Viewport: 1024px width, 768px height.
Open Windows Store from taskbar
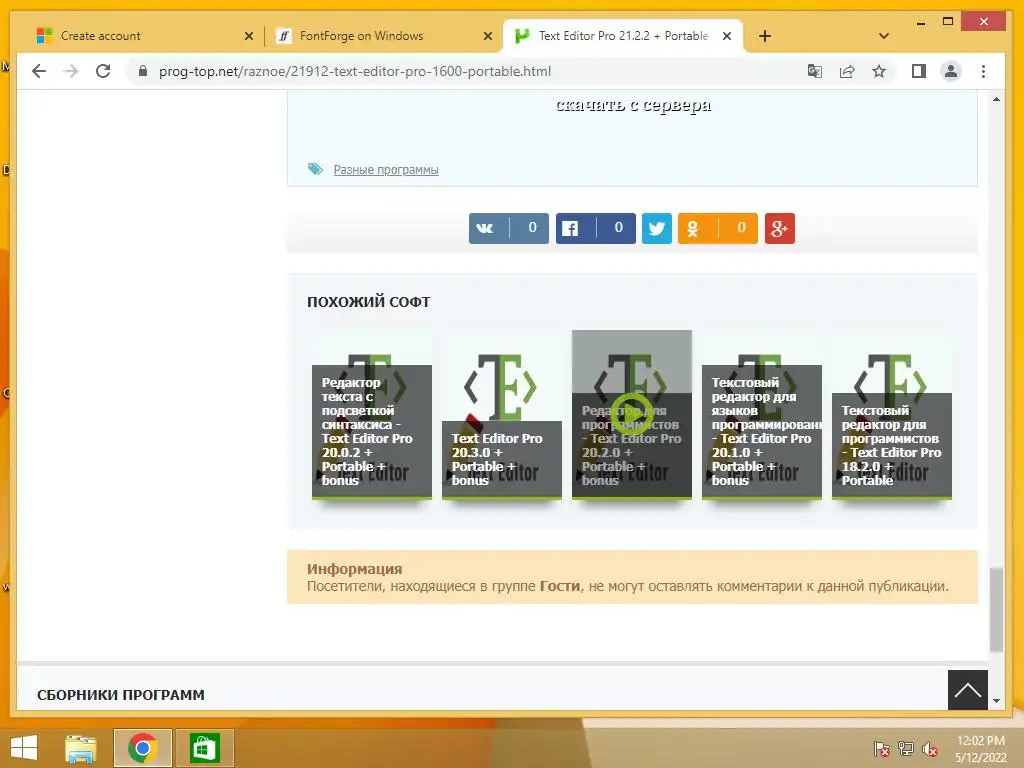204,748
